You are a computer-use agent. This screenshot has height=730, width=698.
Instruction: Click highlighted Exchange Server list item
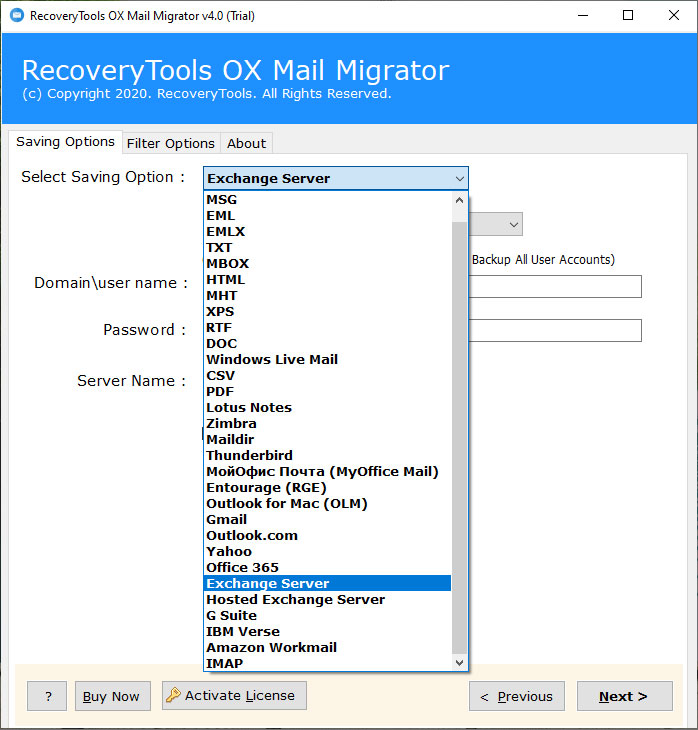pyautogui.click(x=328, y=583)
